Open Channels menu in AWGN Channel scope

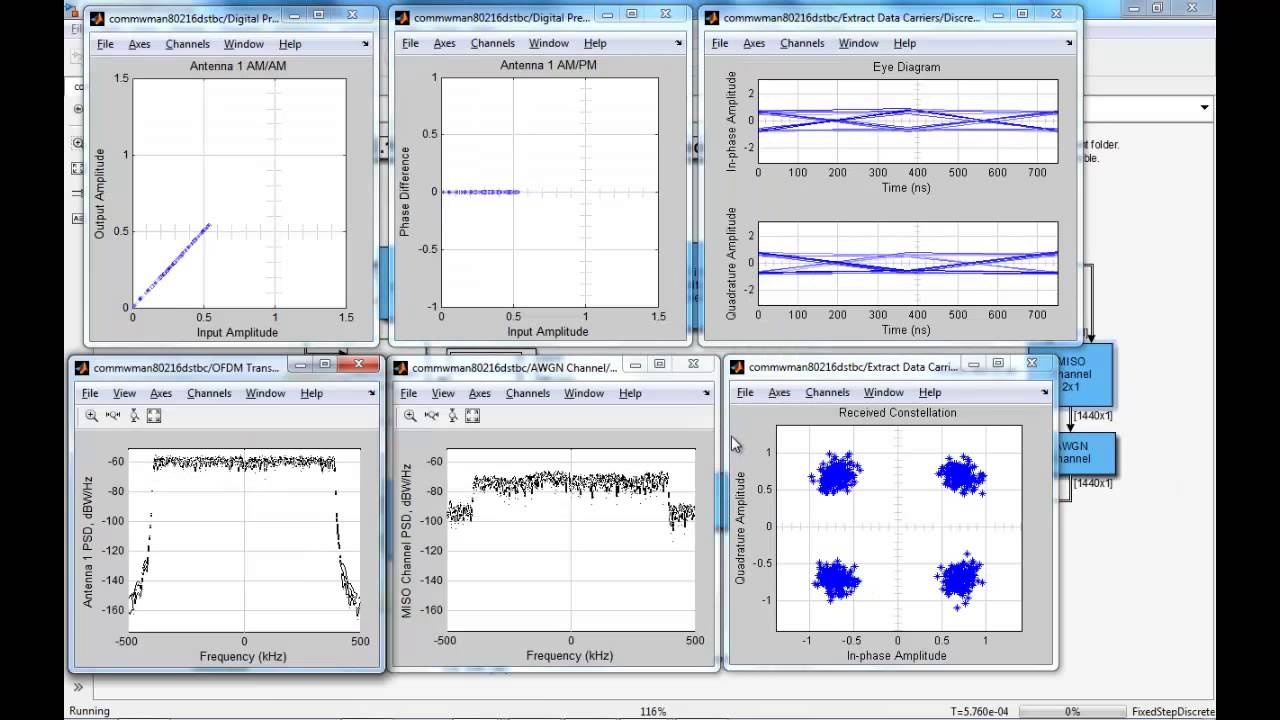(528, 393)
